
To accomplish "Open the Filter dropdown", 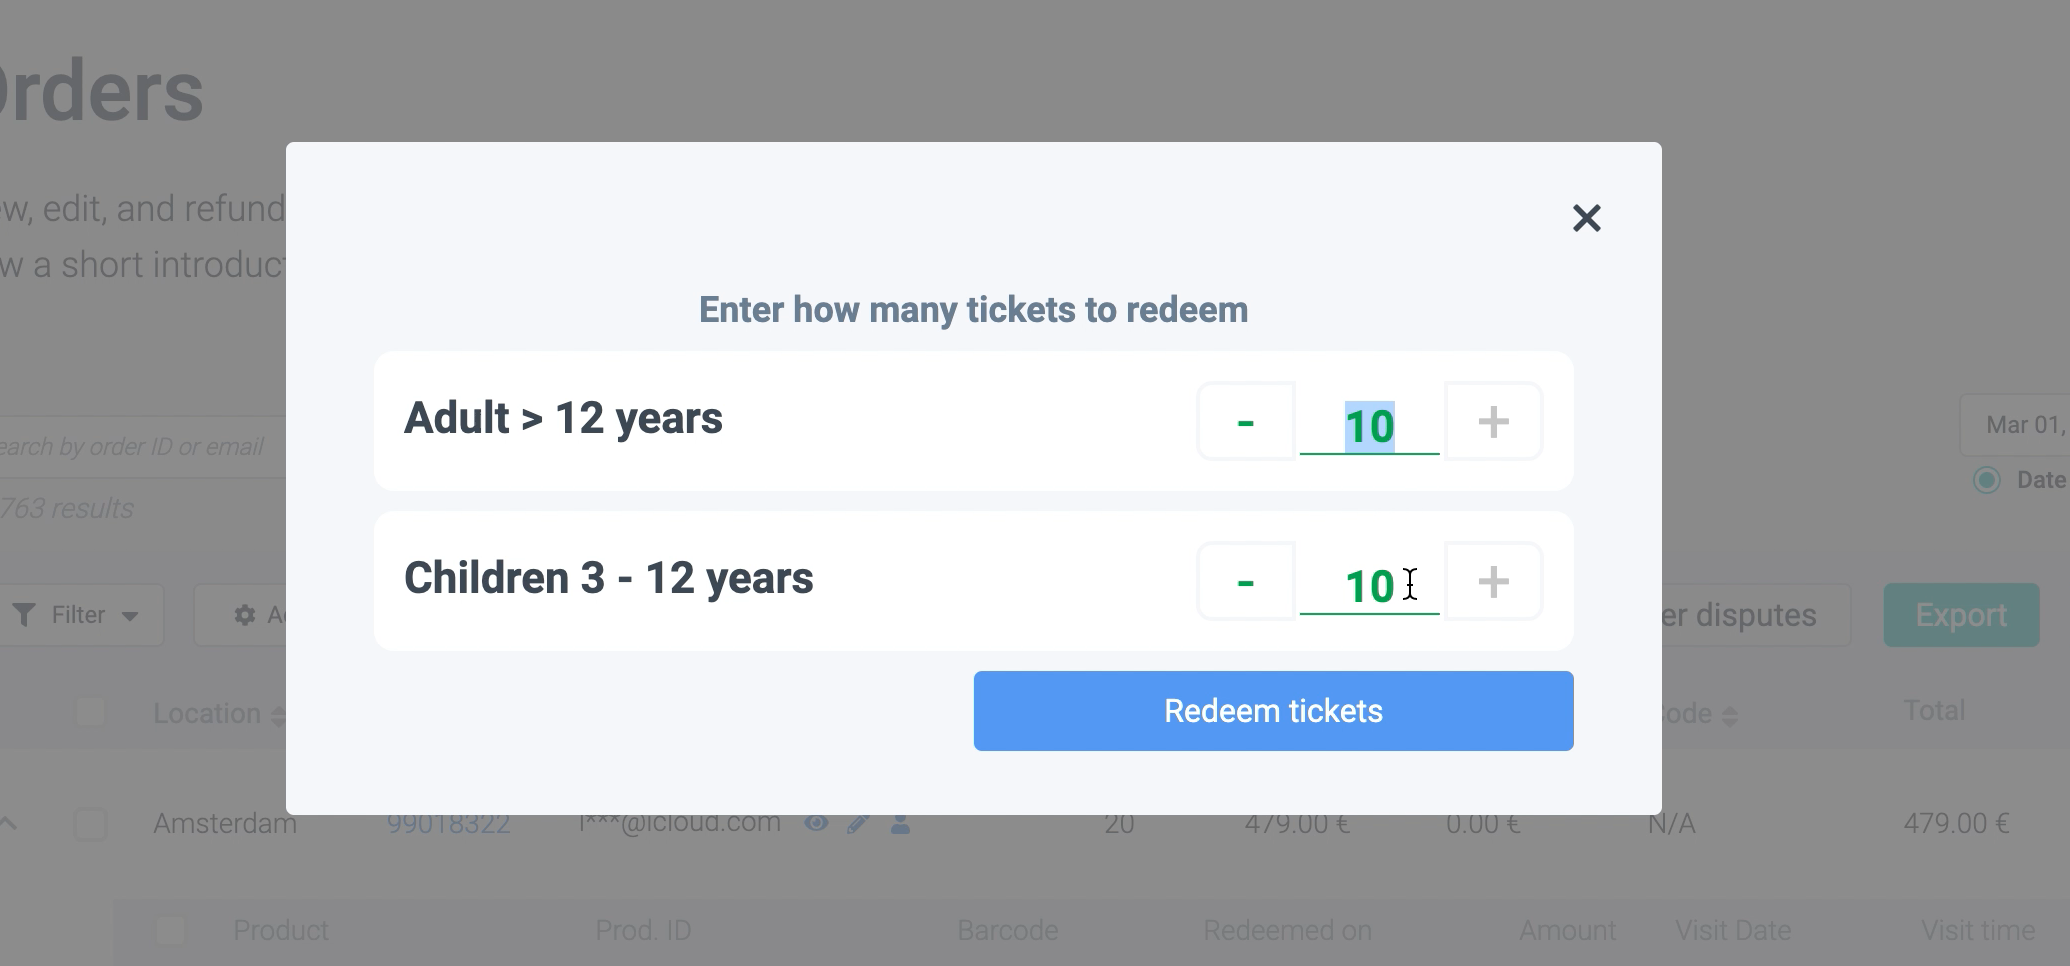I will point(78,615).
